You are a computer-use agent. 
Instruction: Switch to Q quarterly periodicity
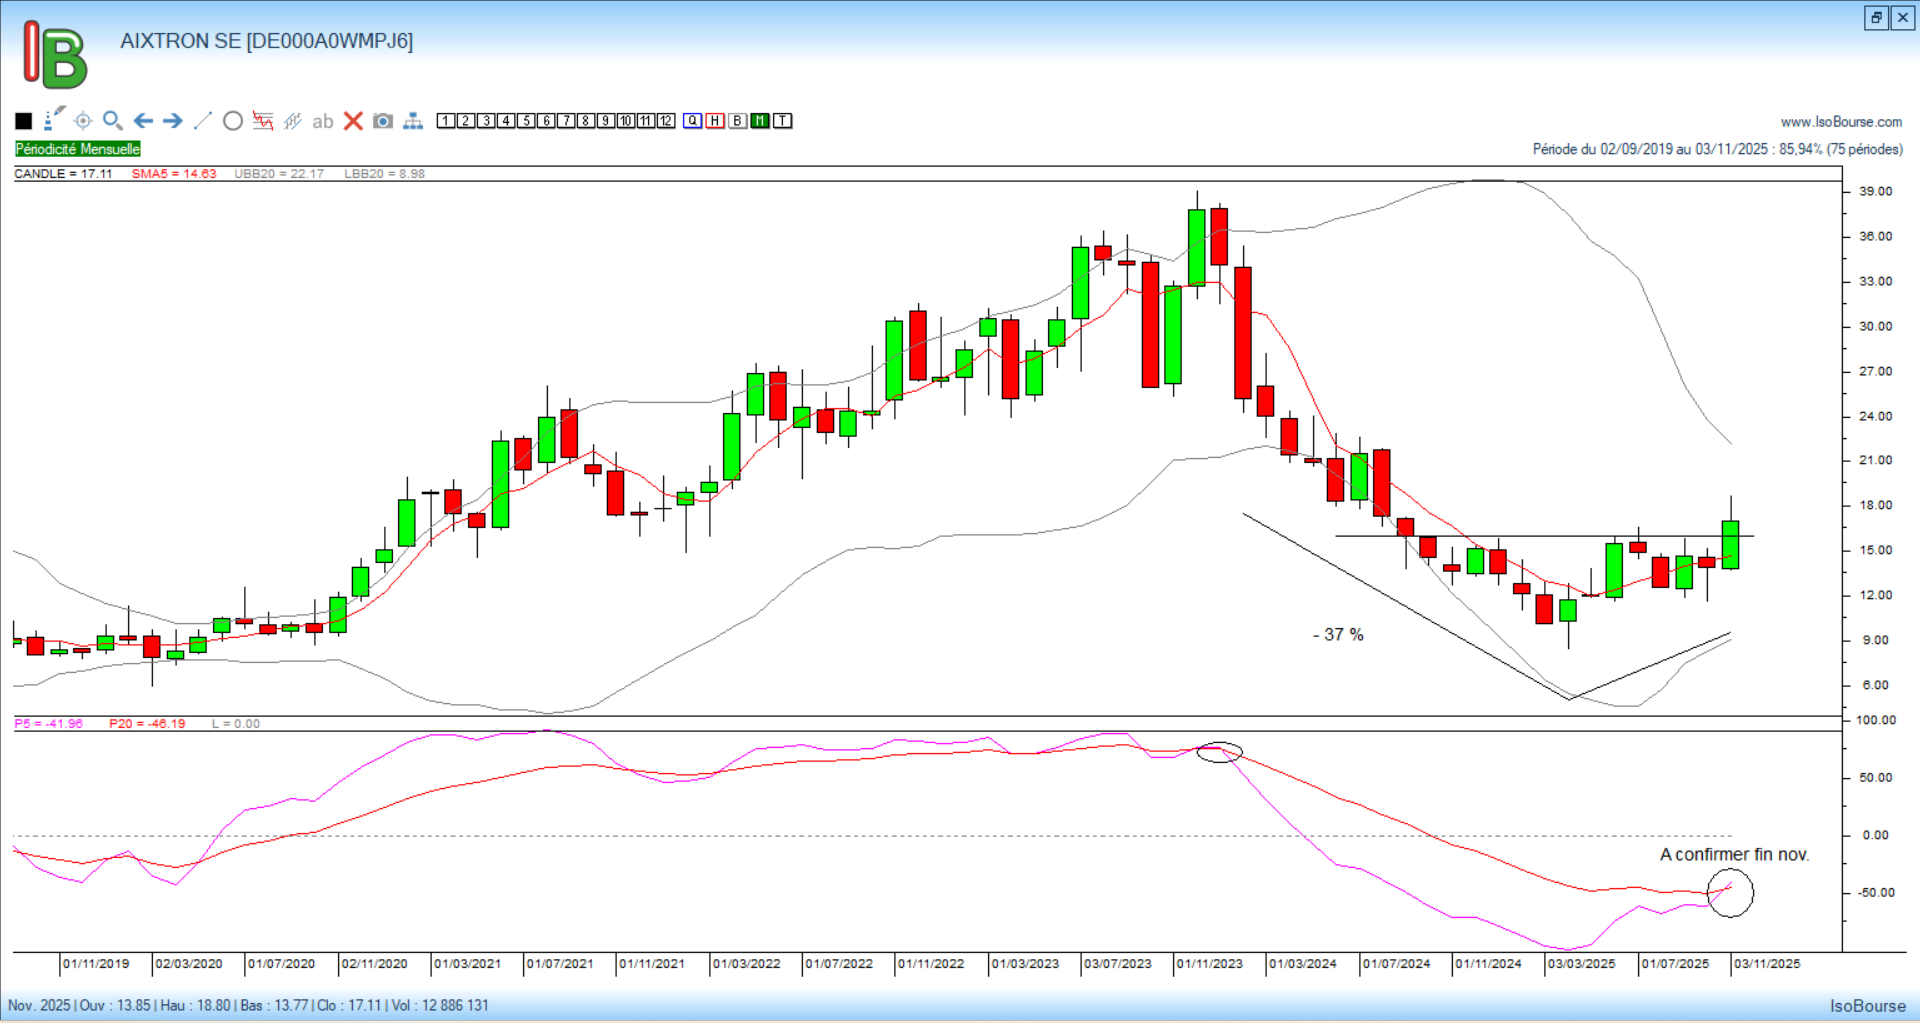[x=693, y=121]
